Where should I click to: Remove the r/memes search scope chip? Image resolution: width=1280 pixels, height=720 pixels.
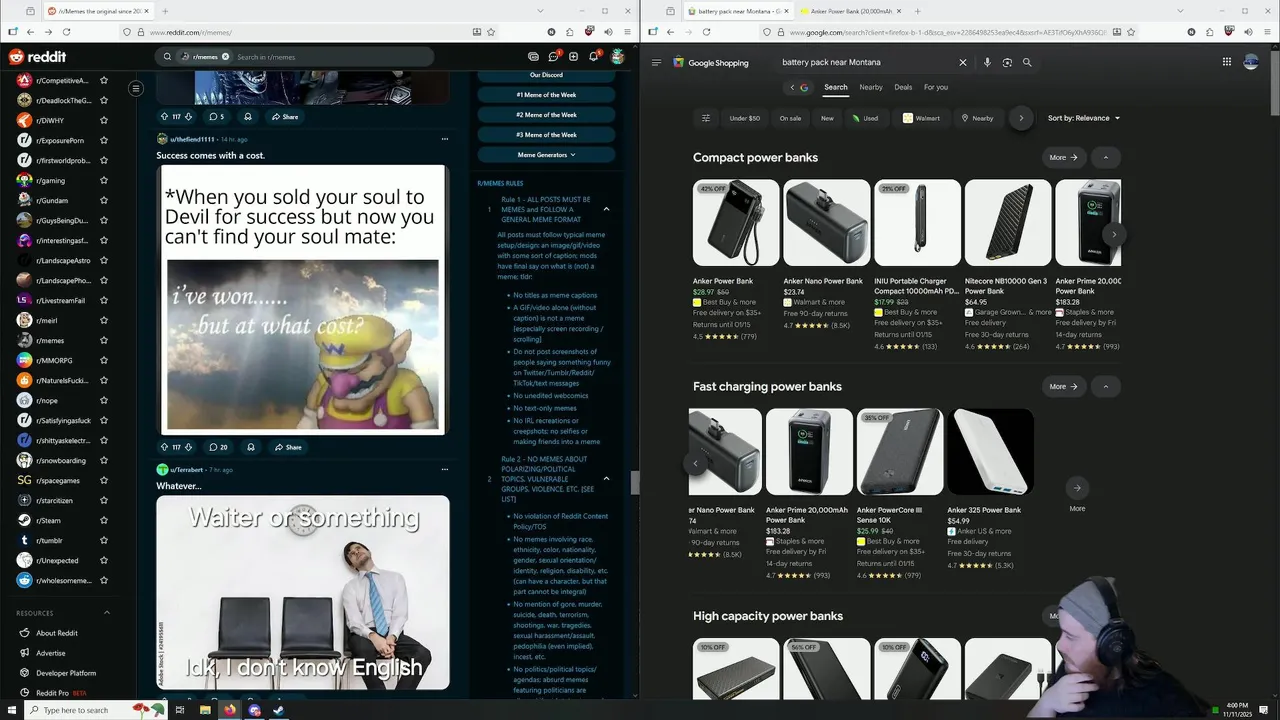pos(226,57)
